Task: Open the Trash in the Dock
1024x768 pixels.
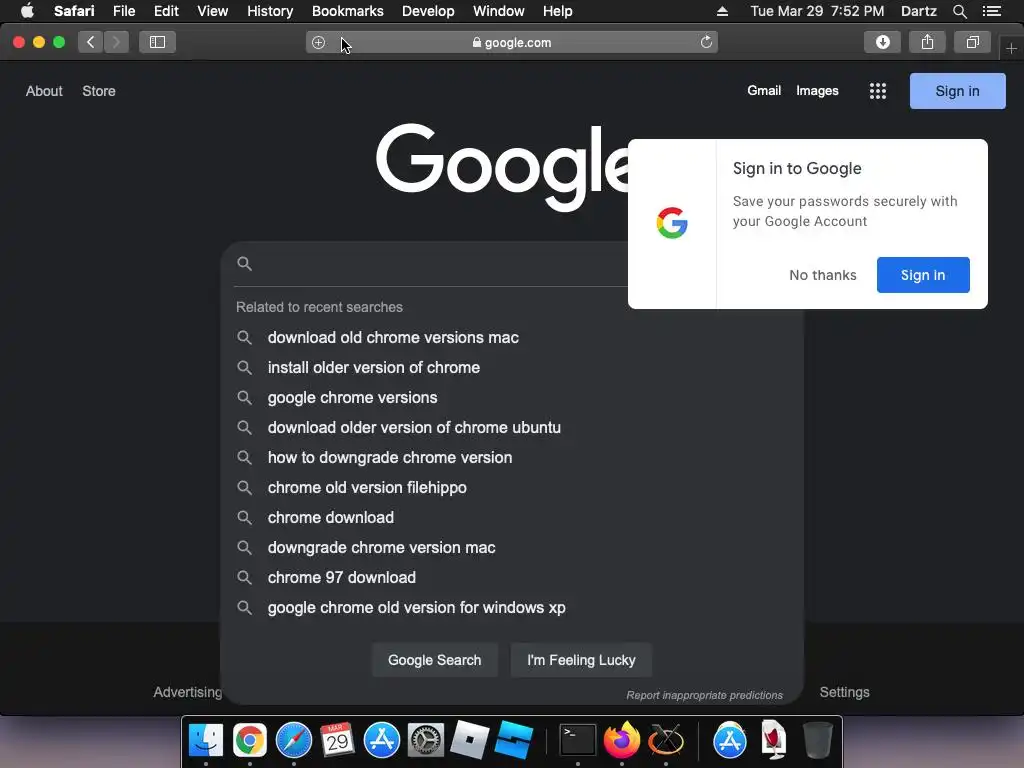Action: click(x=817, y=740)
